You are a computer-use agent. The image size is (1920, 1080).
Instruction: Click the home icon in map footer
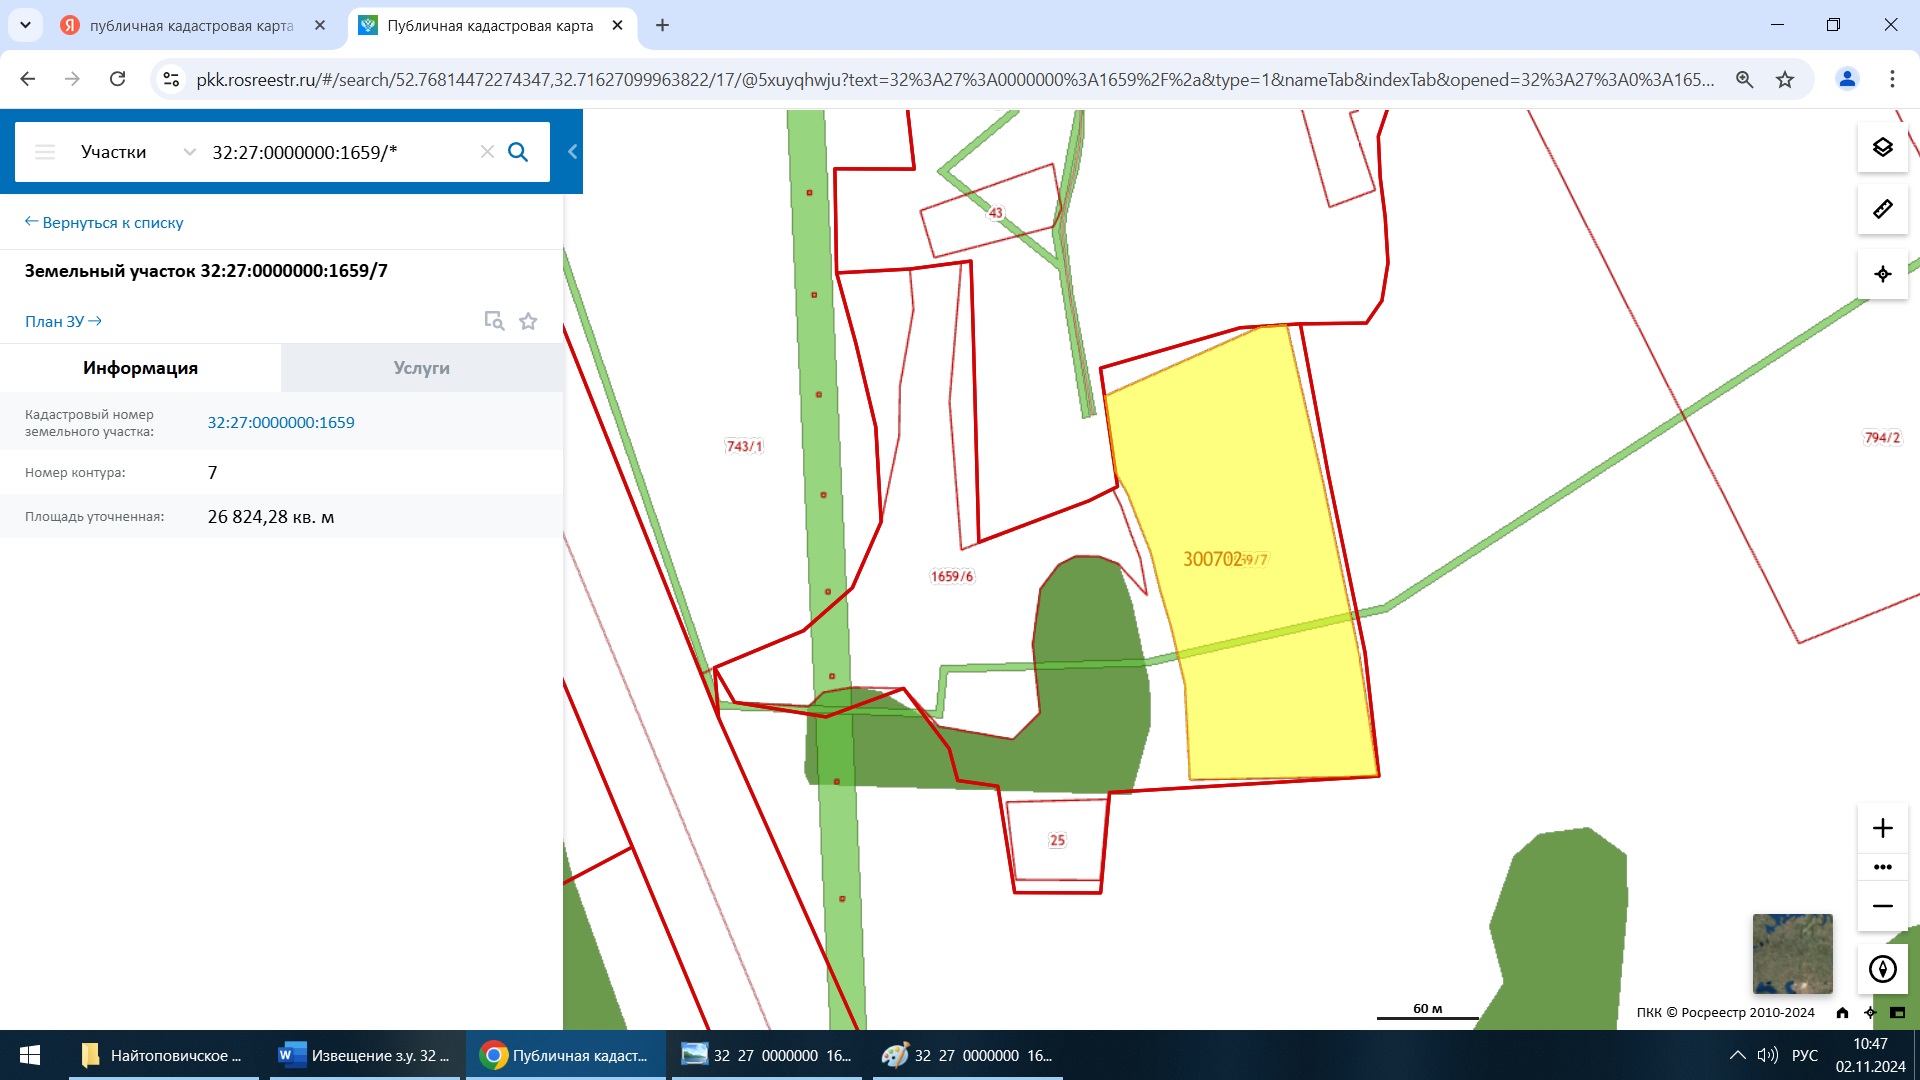(1842, 1012)
